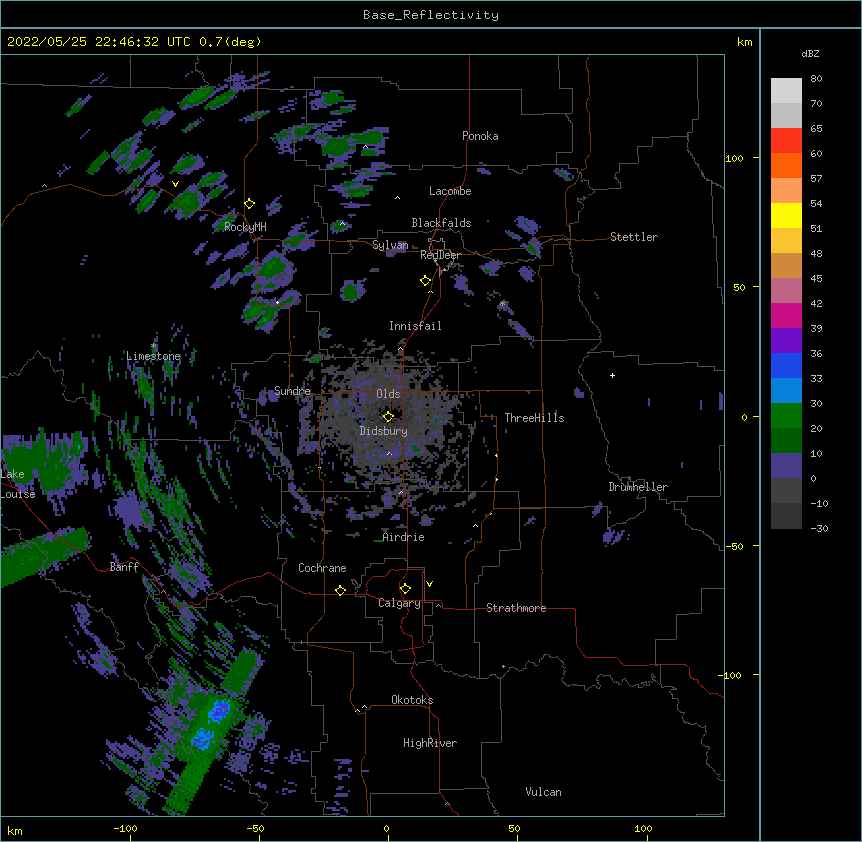The height and width of the screenshot is (842, 862).
Task: Click the dBZ legend heading
Action: (810, 53)
